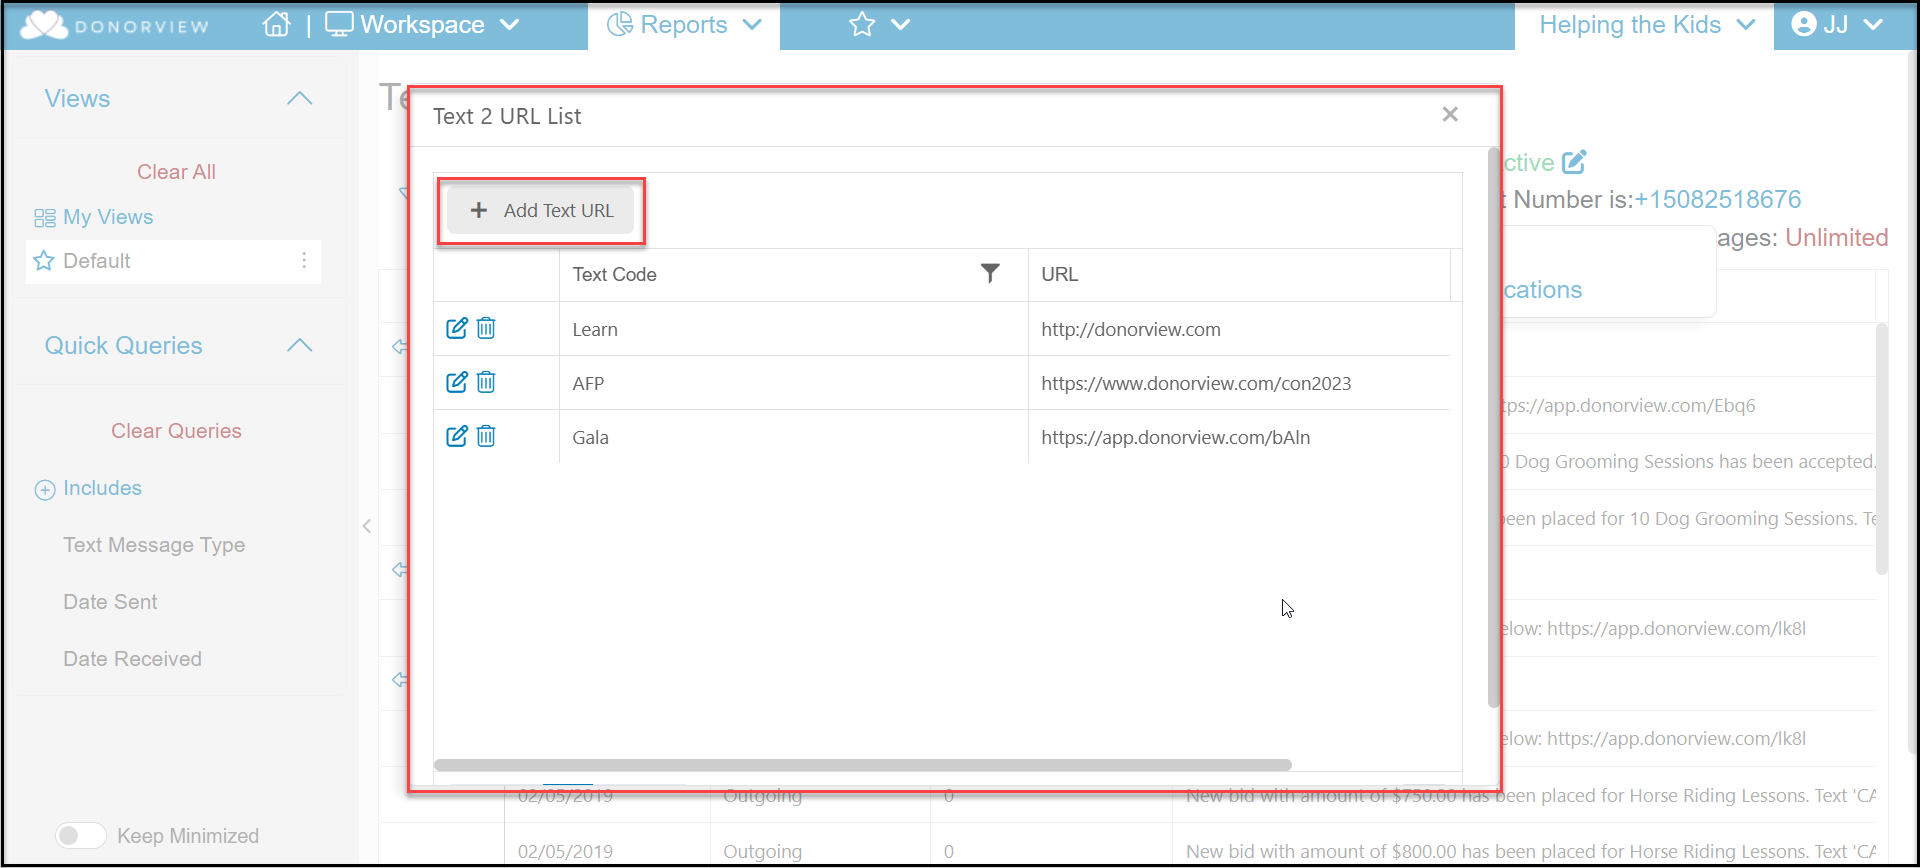The width and height of the screenshot is (1920, 868).
Task: Click the JJ user profile icon
Action: click(1804, 24)
